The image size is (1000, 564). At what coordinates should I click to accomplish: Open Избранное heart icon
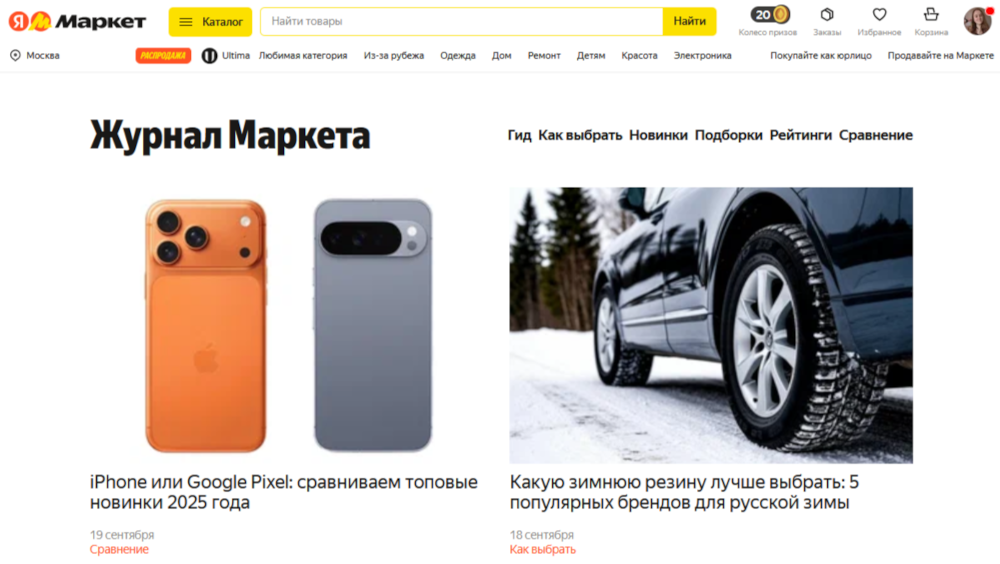[x=879, y=14]
